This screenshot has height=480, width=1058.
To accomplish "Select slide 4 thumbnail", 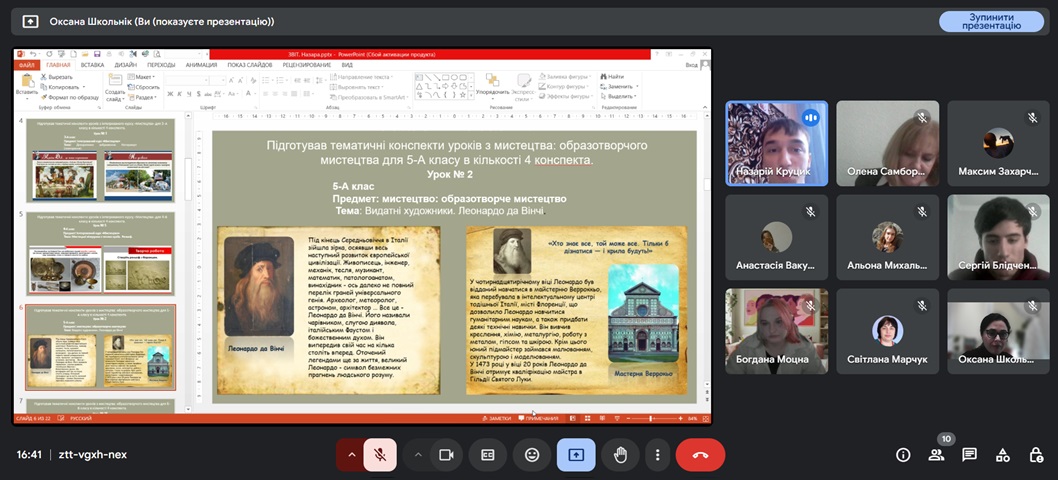I will point(100,161).
